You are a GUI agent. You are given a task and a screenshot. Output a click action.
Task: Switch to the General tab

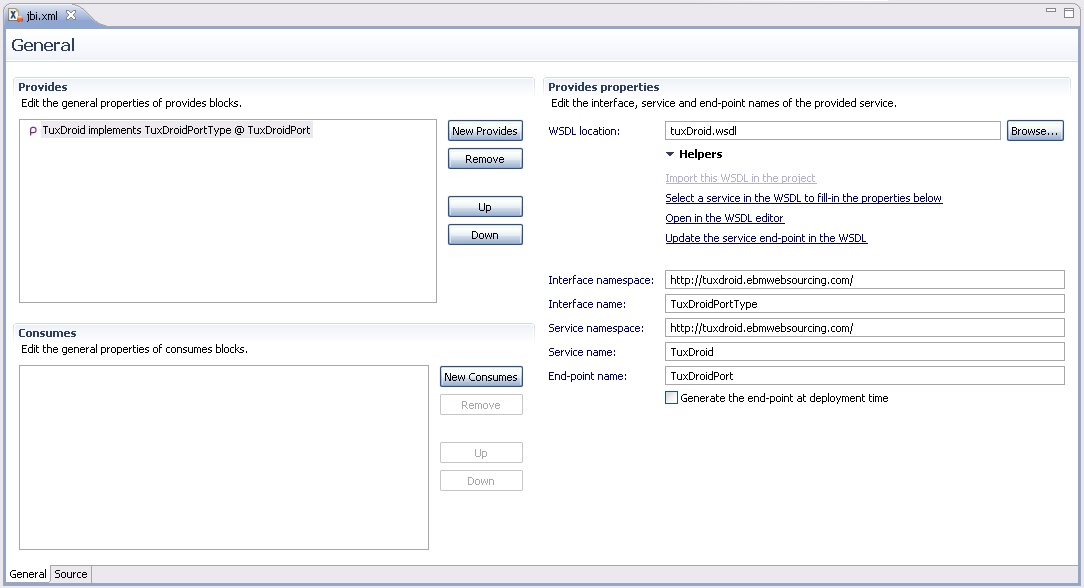(x=28, y=574)
